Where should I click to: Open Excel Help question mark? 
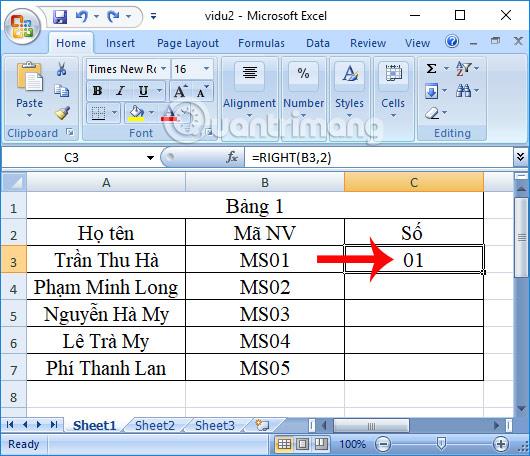click(452, 42)
